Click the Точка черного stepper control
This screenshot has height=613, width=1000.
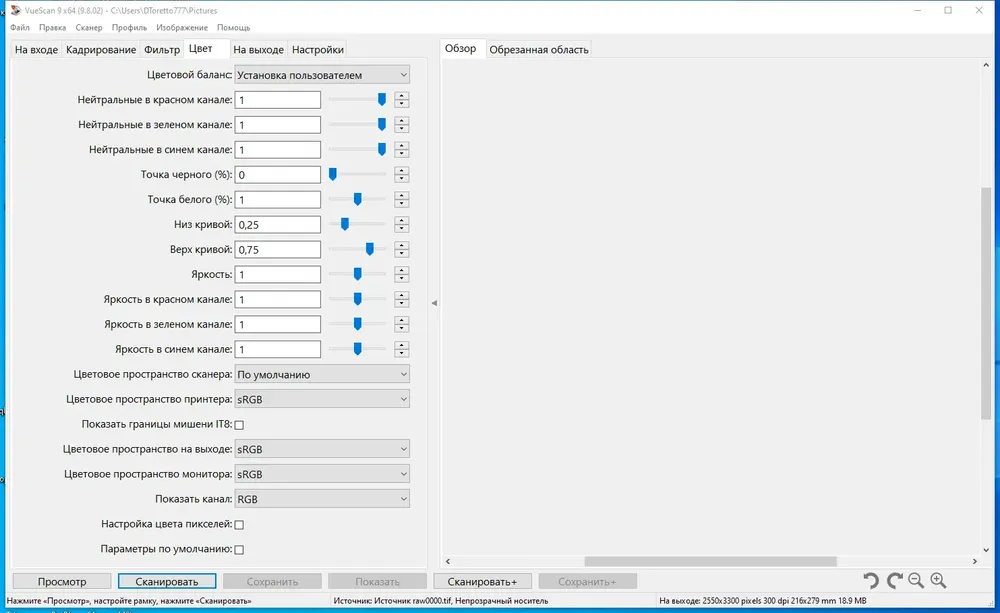coord(401,174)
